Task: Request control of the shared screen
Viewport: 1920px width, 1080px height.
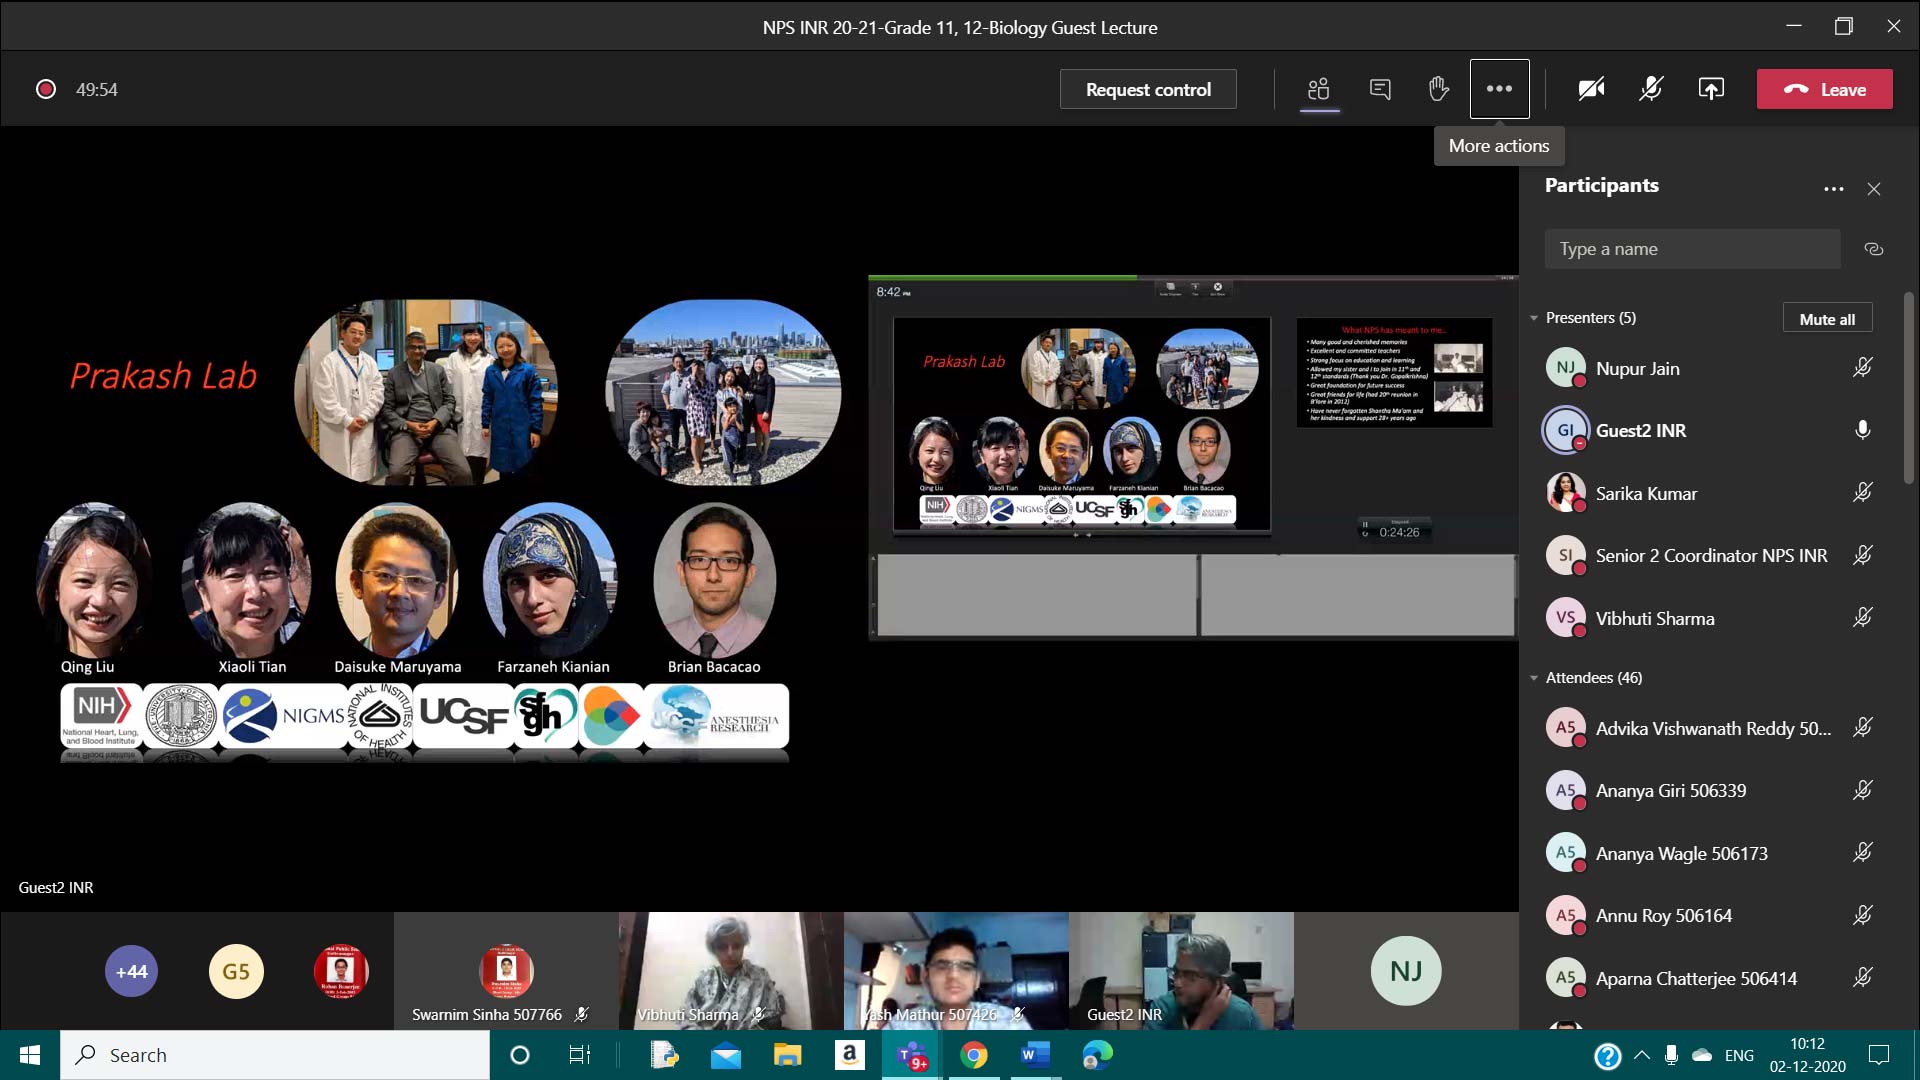Action: [x=1148, y=89]
